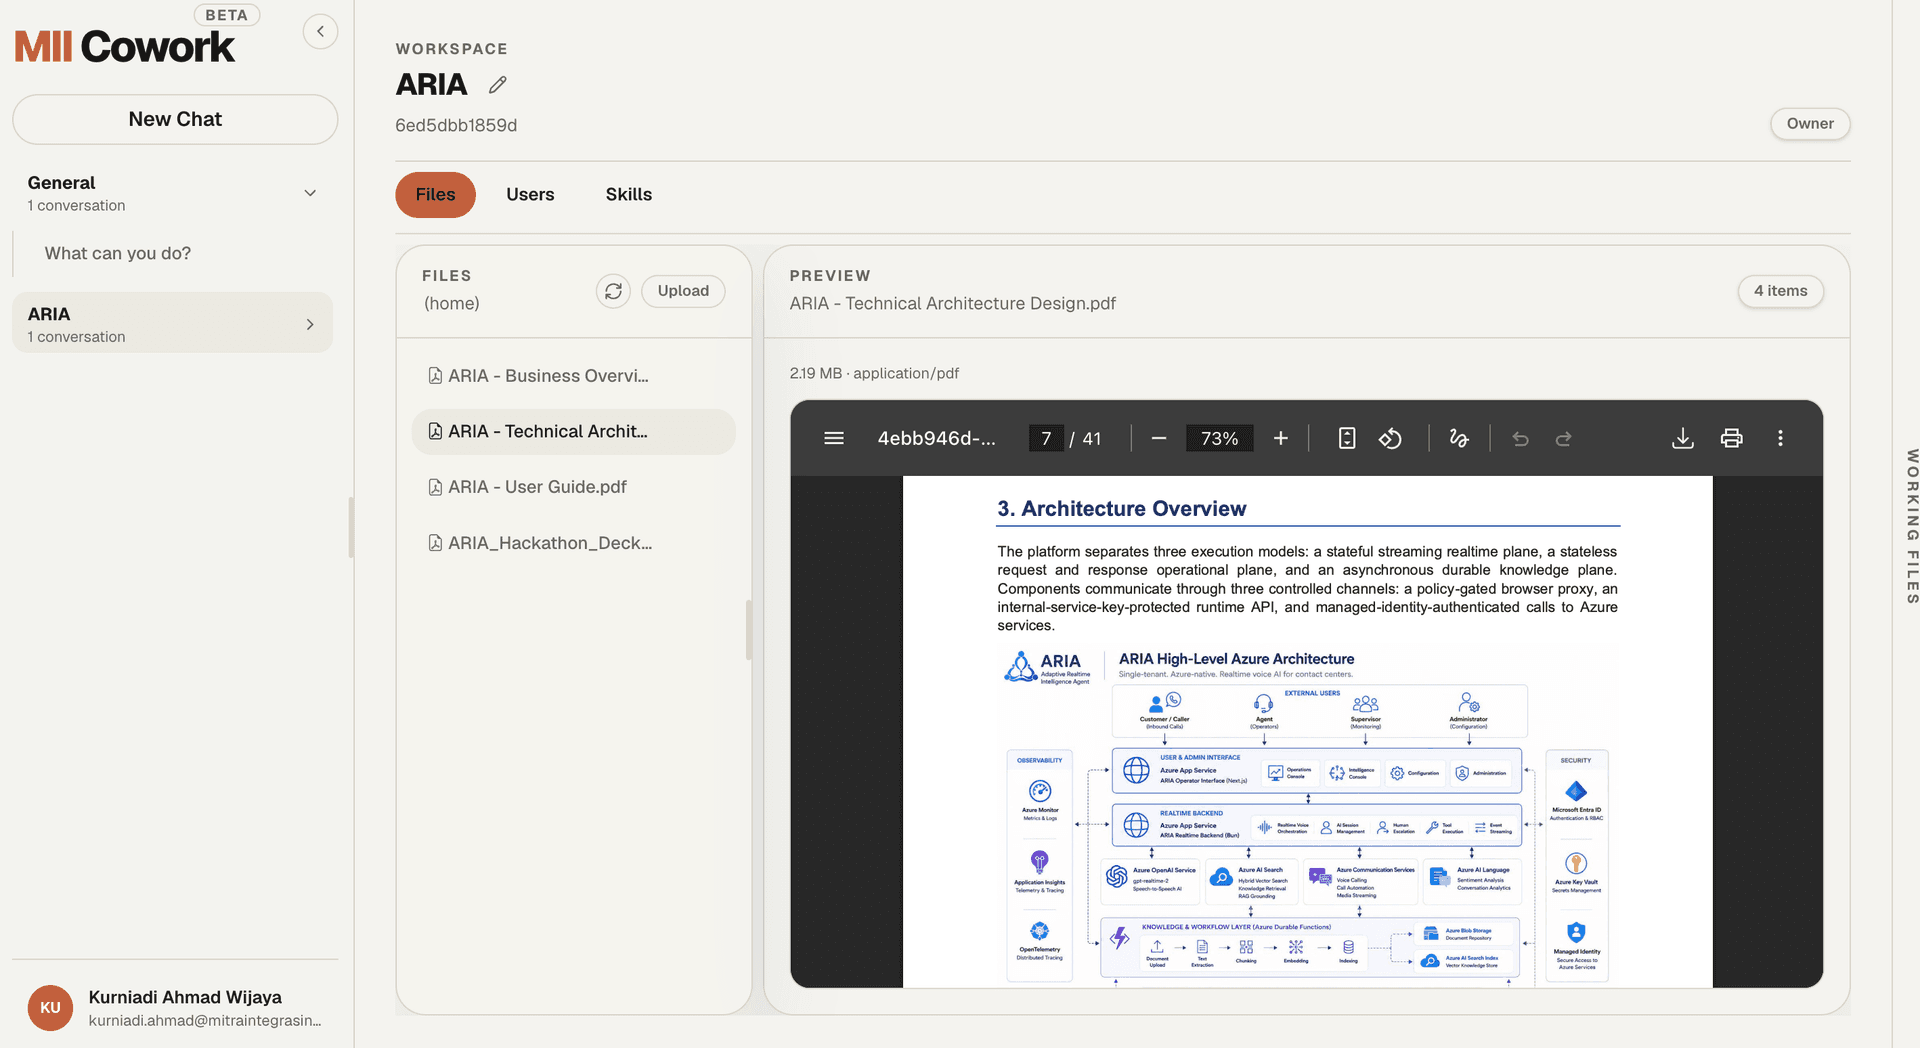Zoom in the PDF with the plus icon
Viewport: 1920px width, 1048px height.
click(x=1280, y=438)
